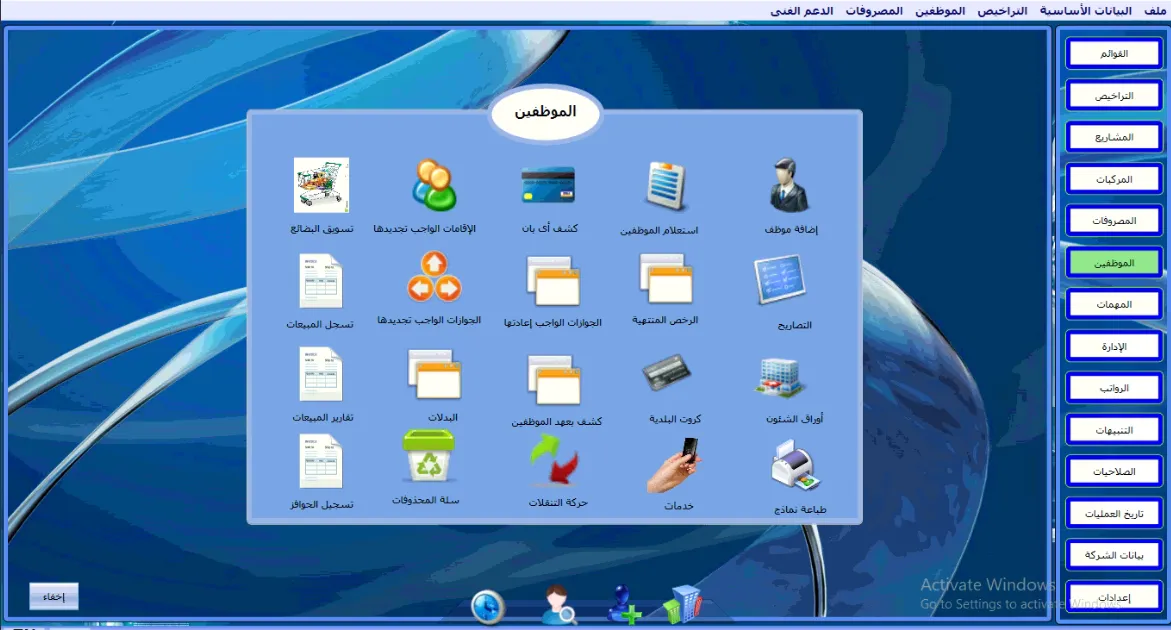
Task: Open تقارير المبيعات sales reports icon
Action: [x=320, y=374]
